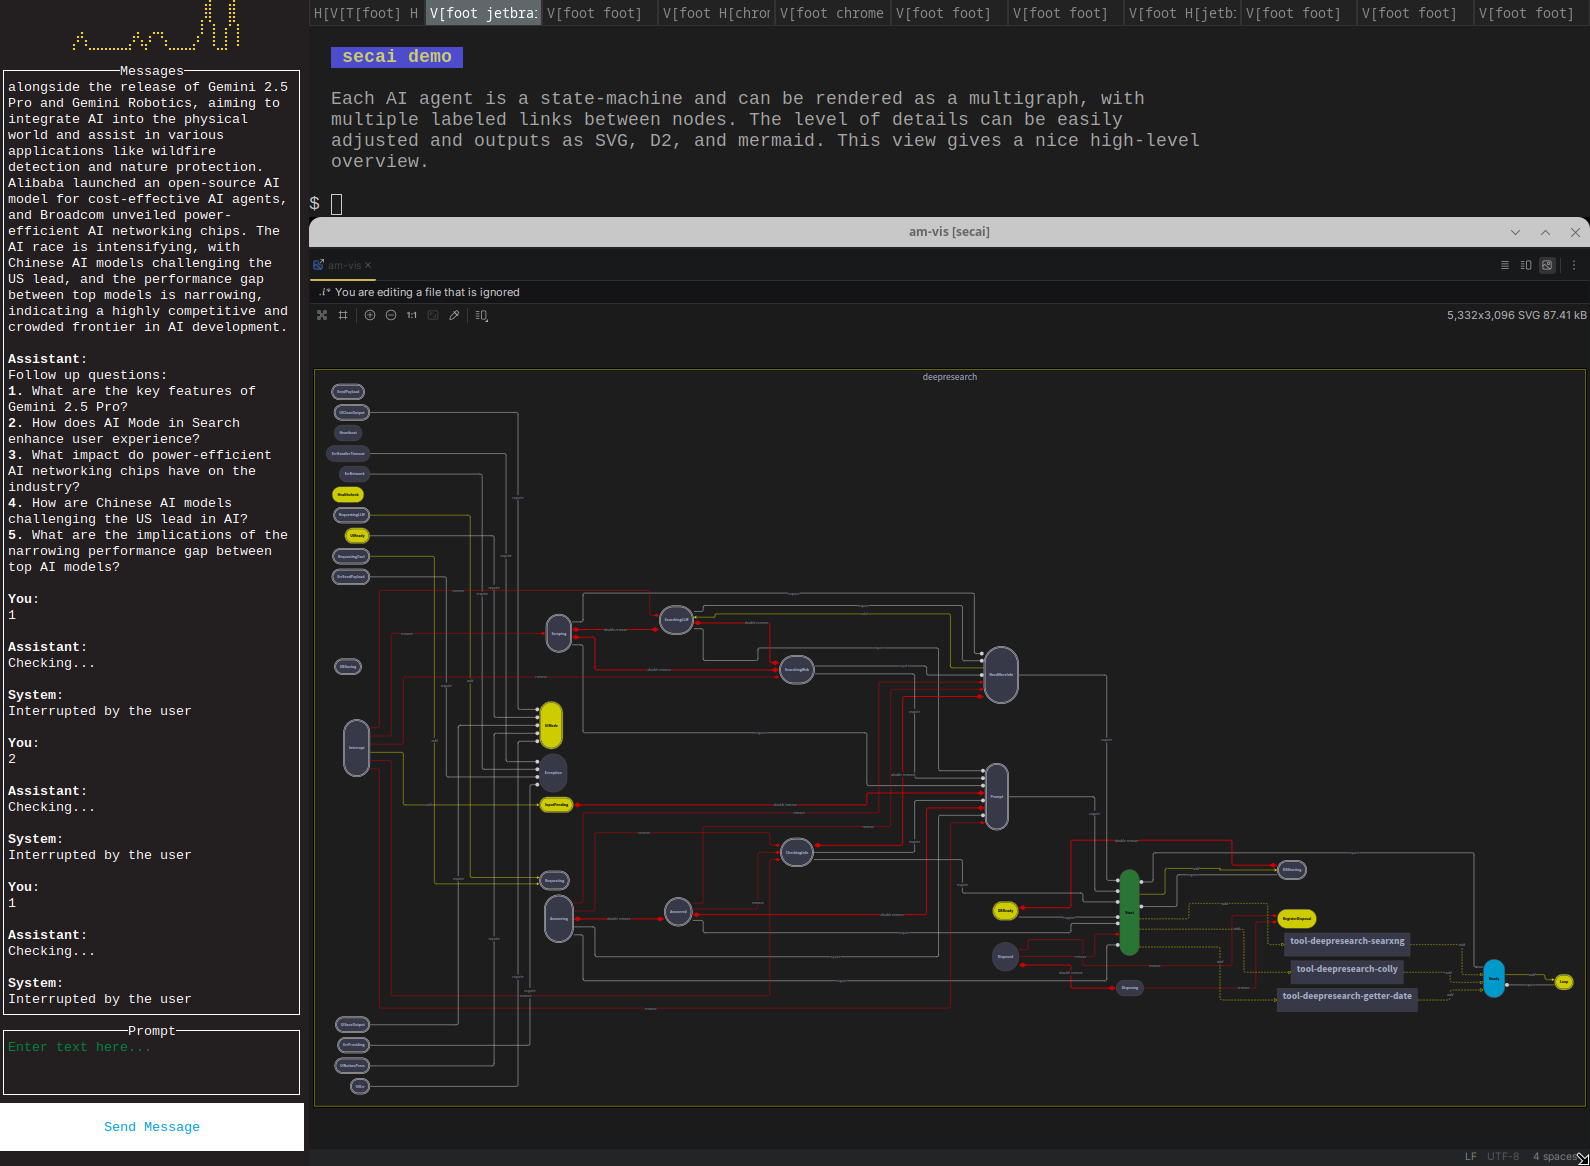Viewport: 1590px width, 1166px height.
Task: Switch to editor and preview split view
Action: [1526, 265]
